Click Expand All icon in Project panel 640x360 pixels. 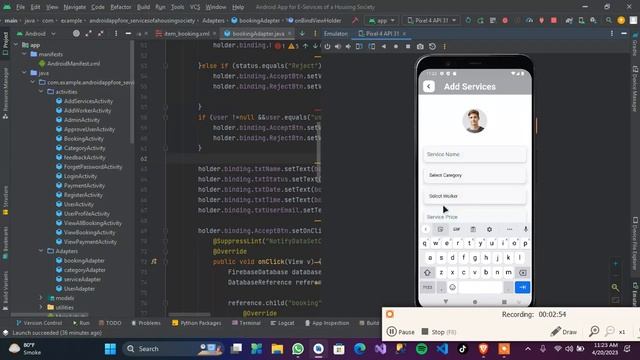pyautogui.click(x=88, y=33)
